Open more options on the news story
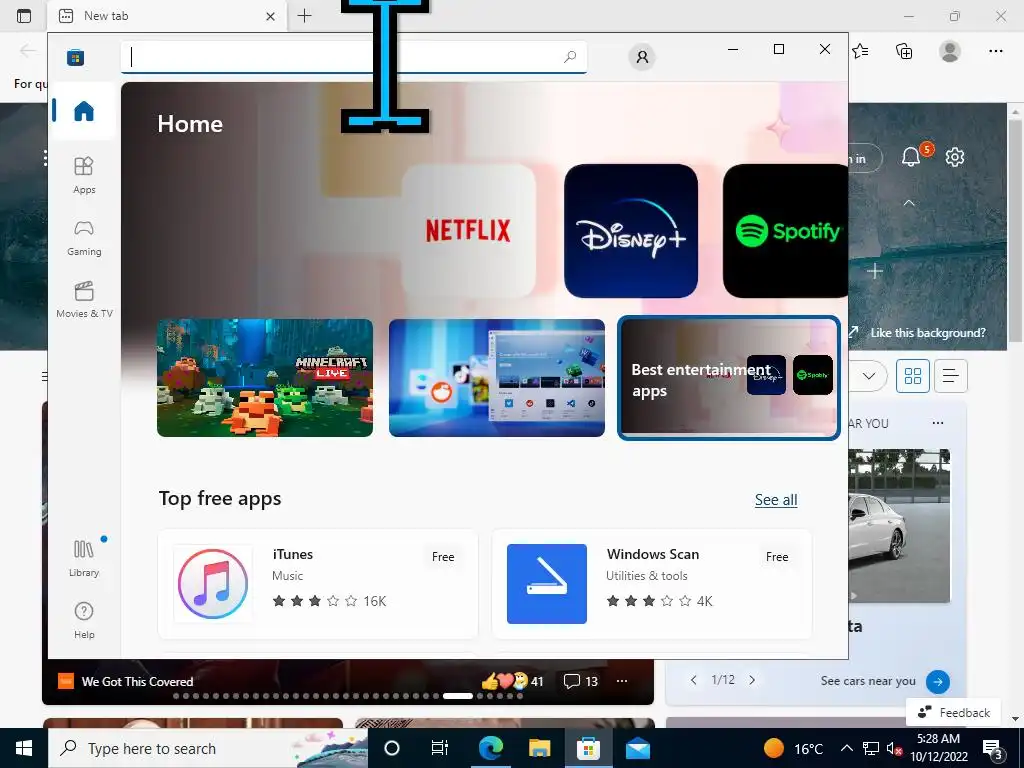1024x768 pixels. click(x=622, y=681)
